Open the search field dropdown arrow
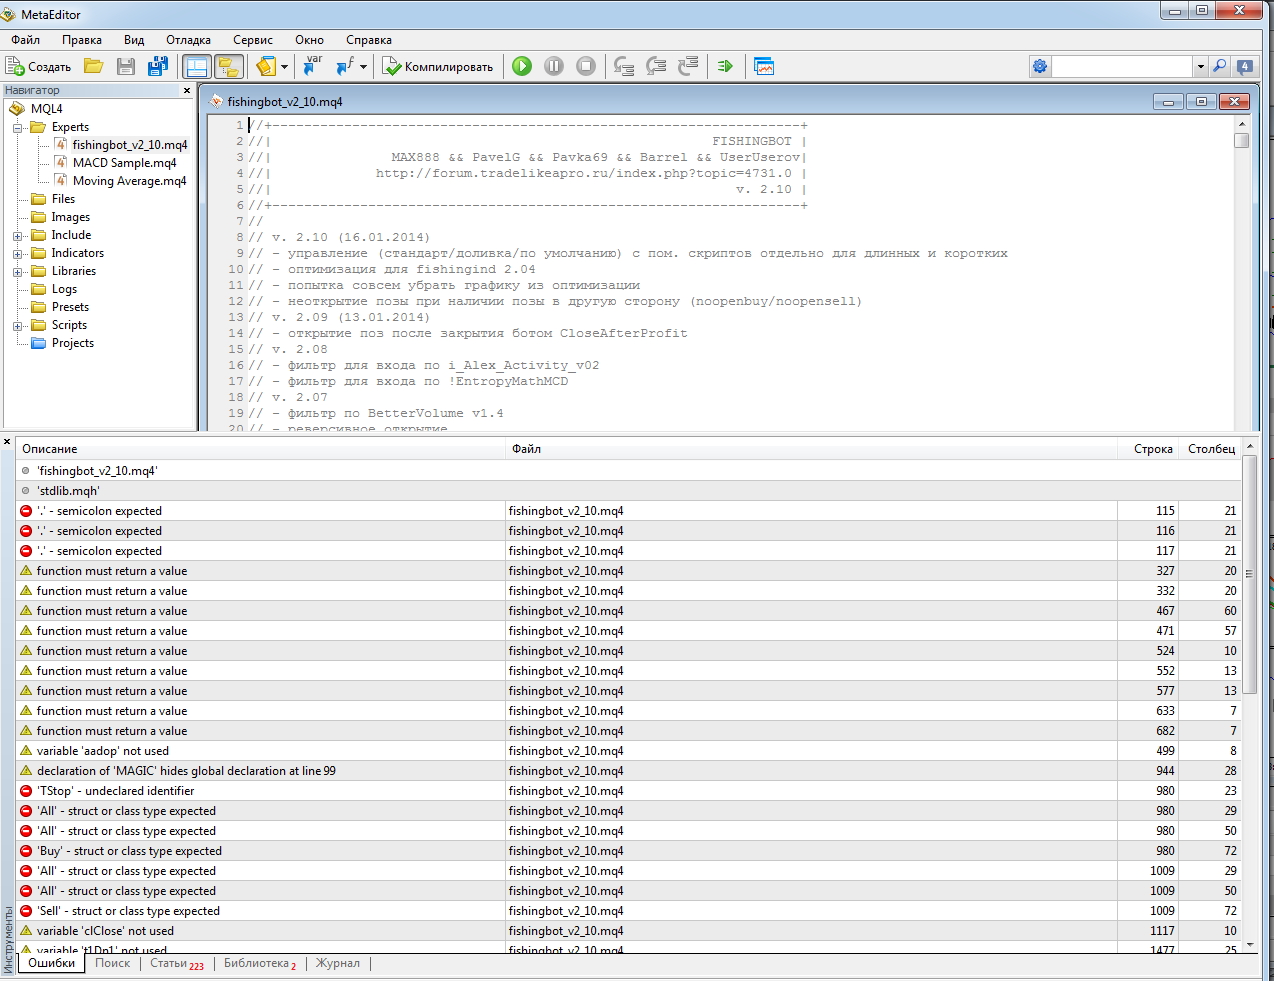 coord(1200,66)
